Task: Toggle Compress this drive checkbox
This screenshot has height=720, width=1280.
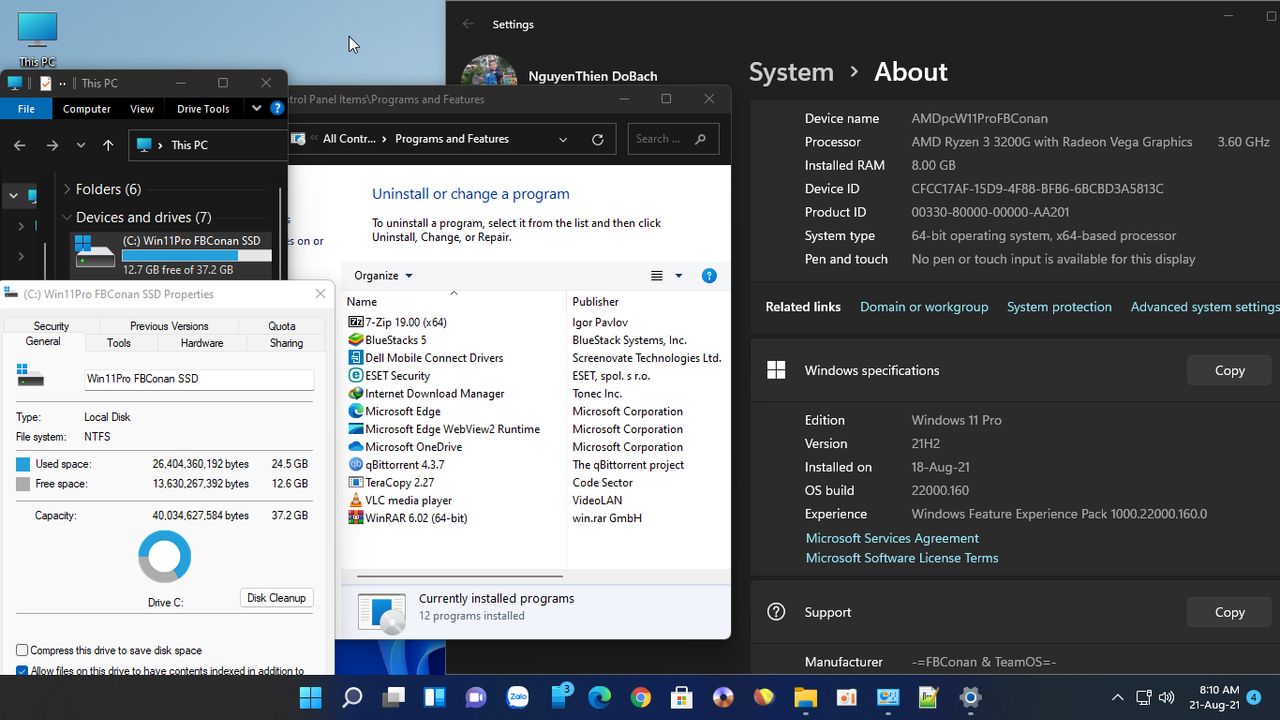Action: point(22,650)
